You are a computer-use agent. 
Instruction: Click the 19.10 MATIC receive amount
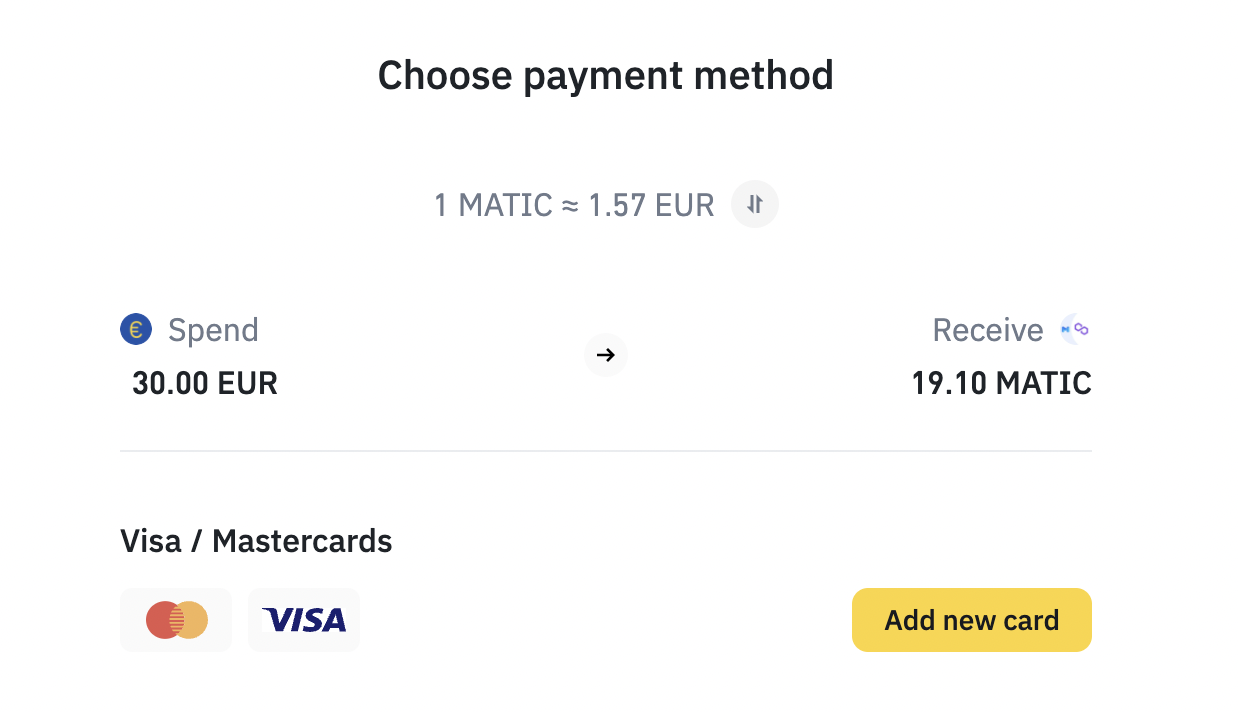(x=1001, y=383)
